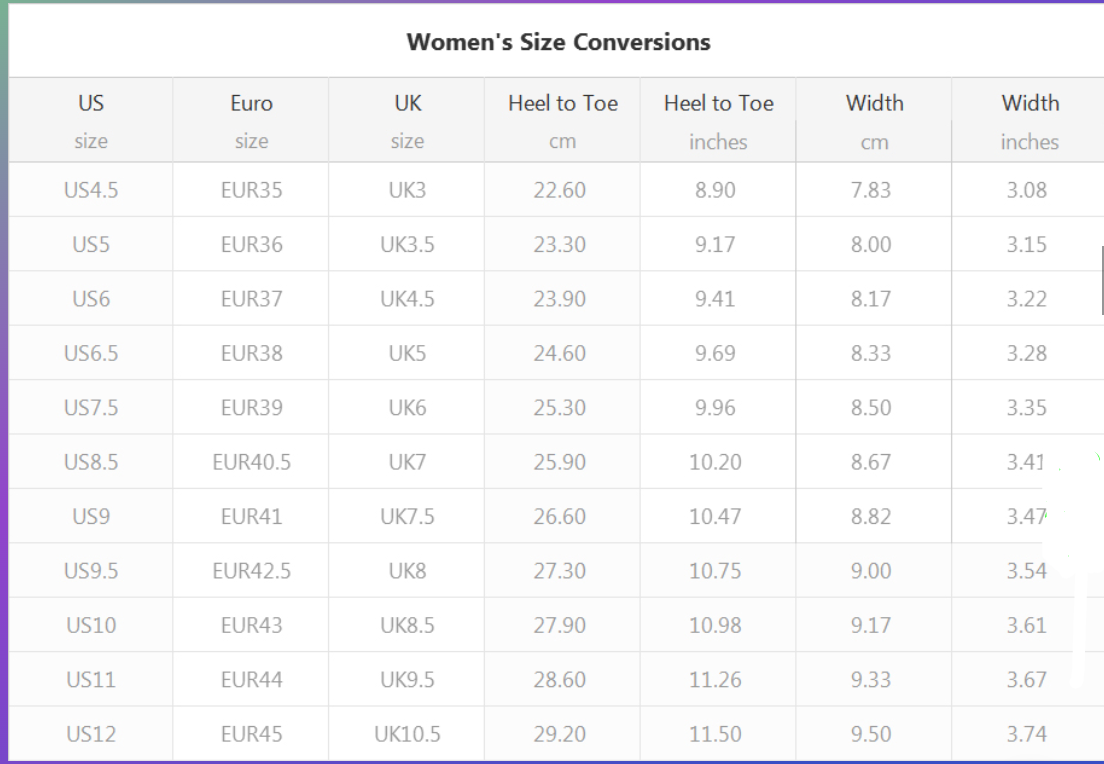Select the "EUR42.5" cell
This screenshot has height=764, width=1104.
[x=251, y=570]
